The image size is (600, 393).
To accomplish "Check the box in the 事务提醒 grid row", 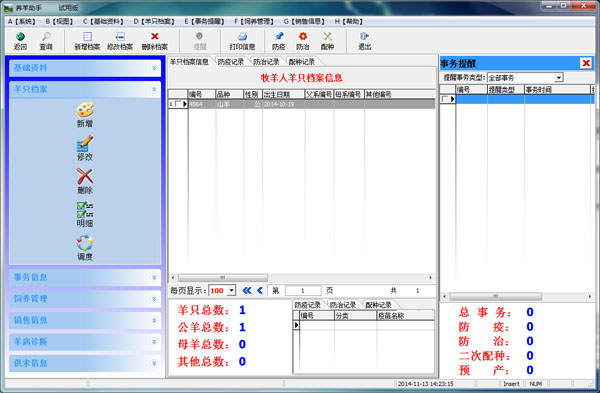I will tap(445, 99).
